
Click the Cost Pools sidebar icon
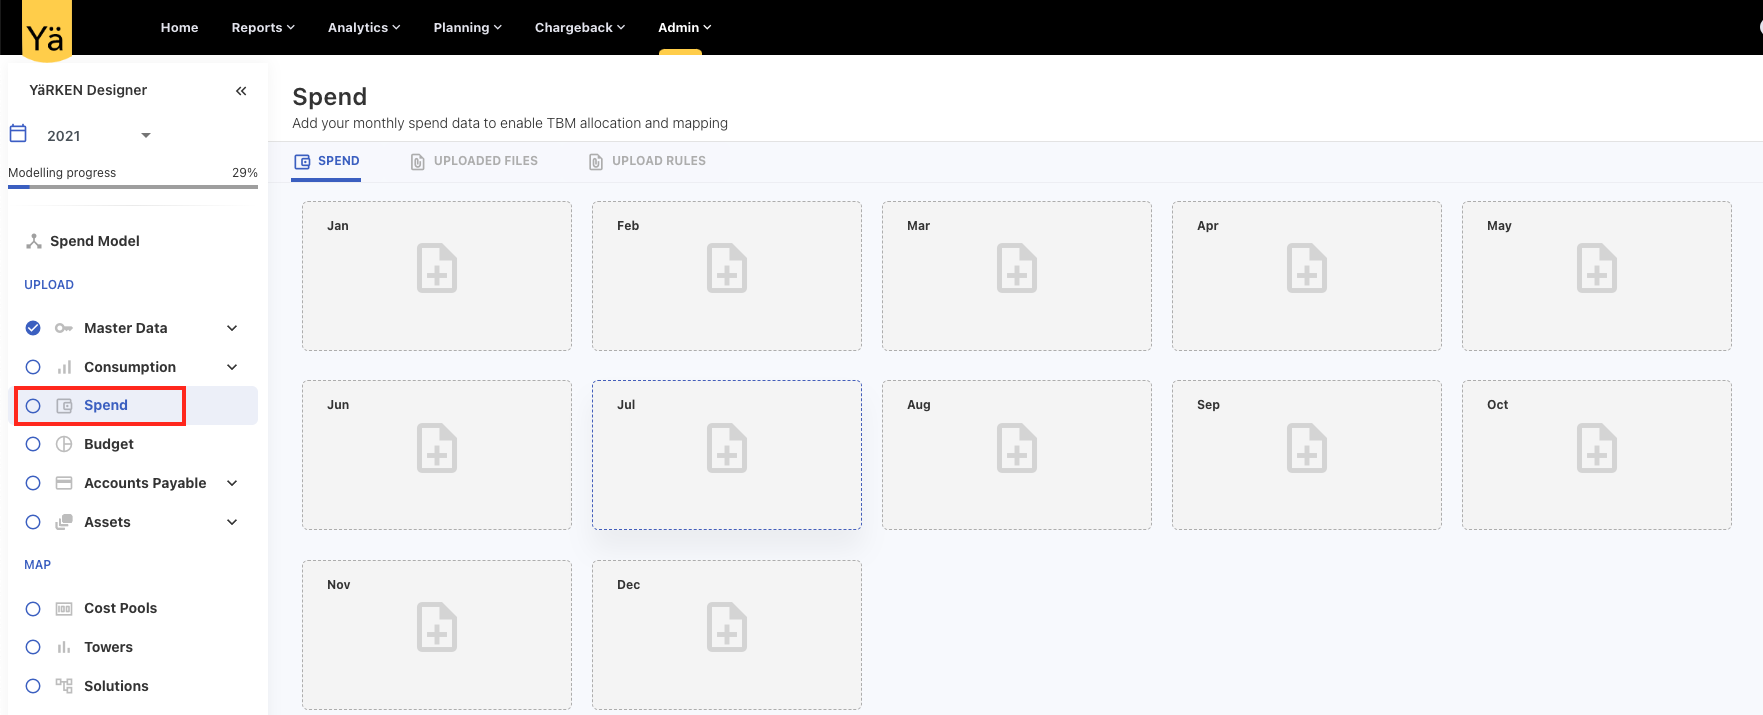coord(64,609)
